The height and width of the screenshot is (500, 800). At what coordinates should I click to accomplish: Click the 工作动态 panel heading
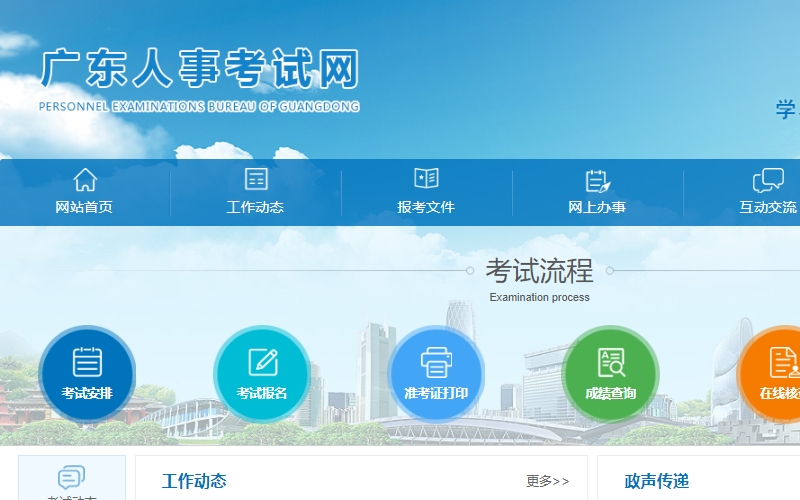pyautogui.click(x=194, y=482)
